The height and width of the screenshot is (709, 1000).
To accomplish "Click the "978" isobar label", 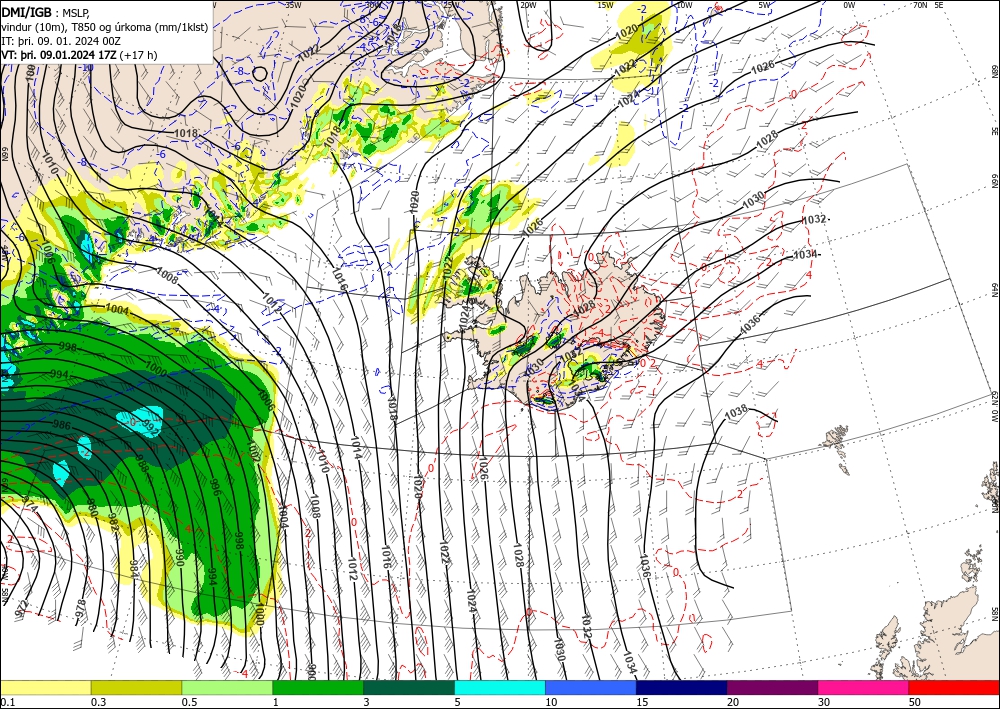I will pos(81,608).
